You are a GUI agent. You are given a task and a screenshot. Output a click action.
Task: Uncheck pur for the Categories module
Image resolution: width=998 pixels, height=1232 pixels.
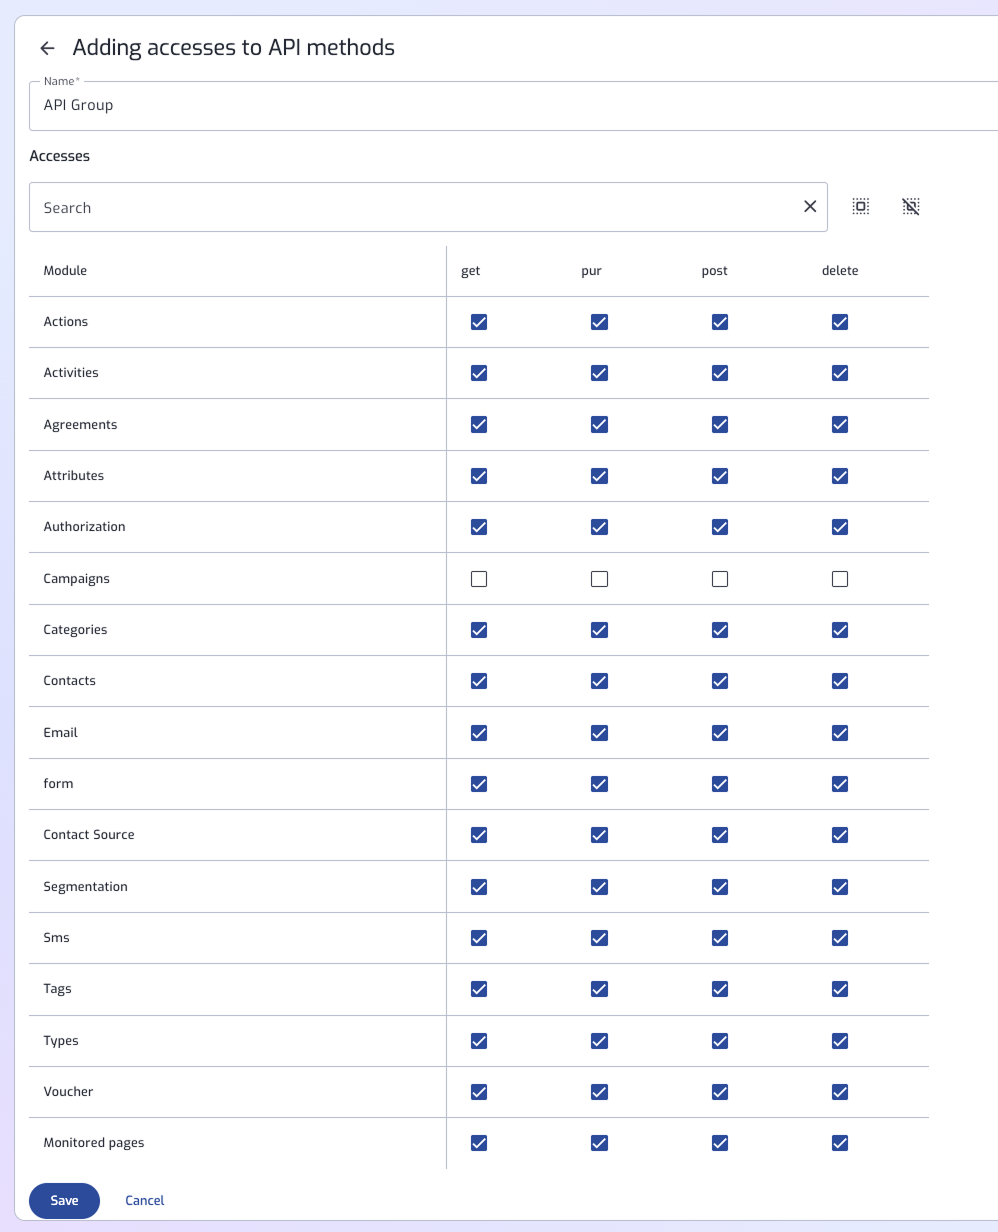click(x=599, y=630)
